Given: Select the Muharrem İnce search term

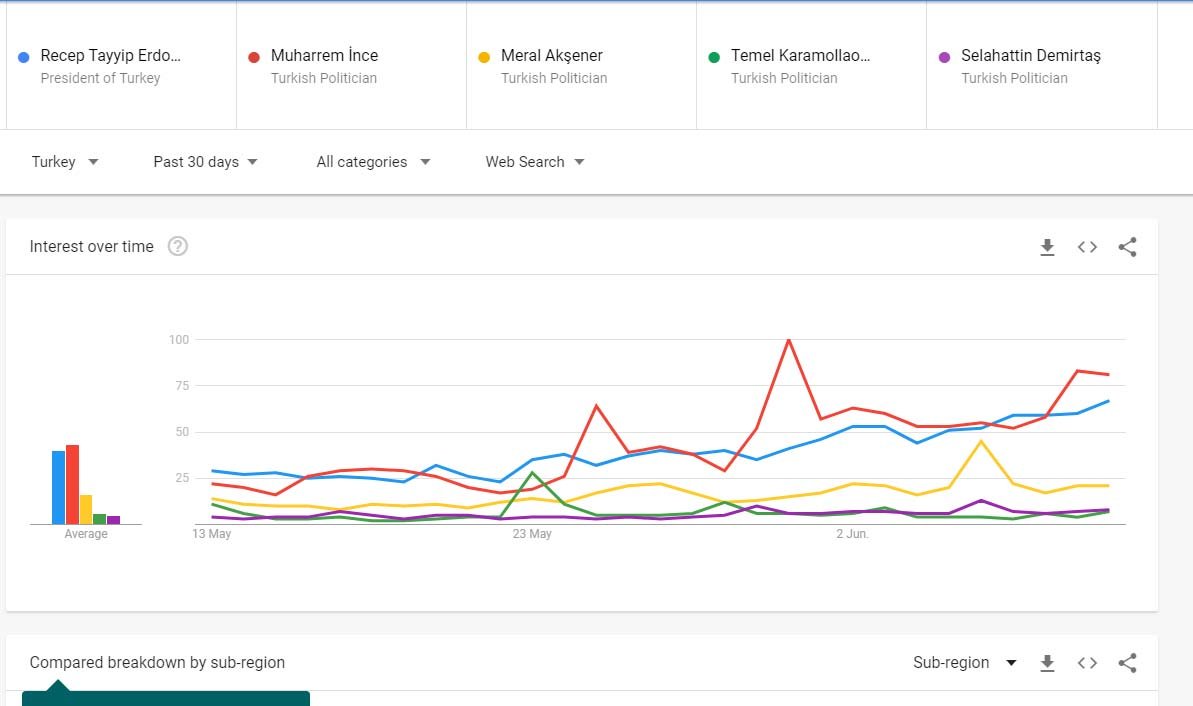Looking at the screenshot, I should [x=324, y=56].
